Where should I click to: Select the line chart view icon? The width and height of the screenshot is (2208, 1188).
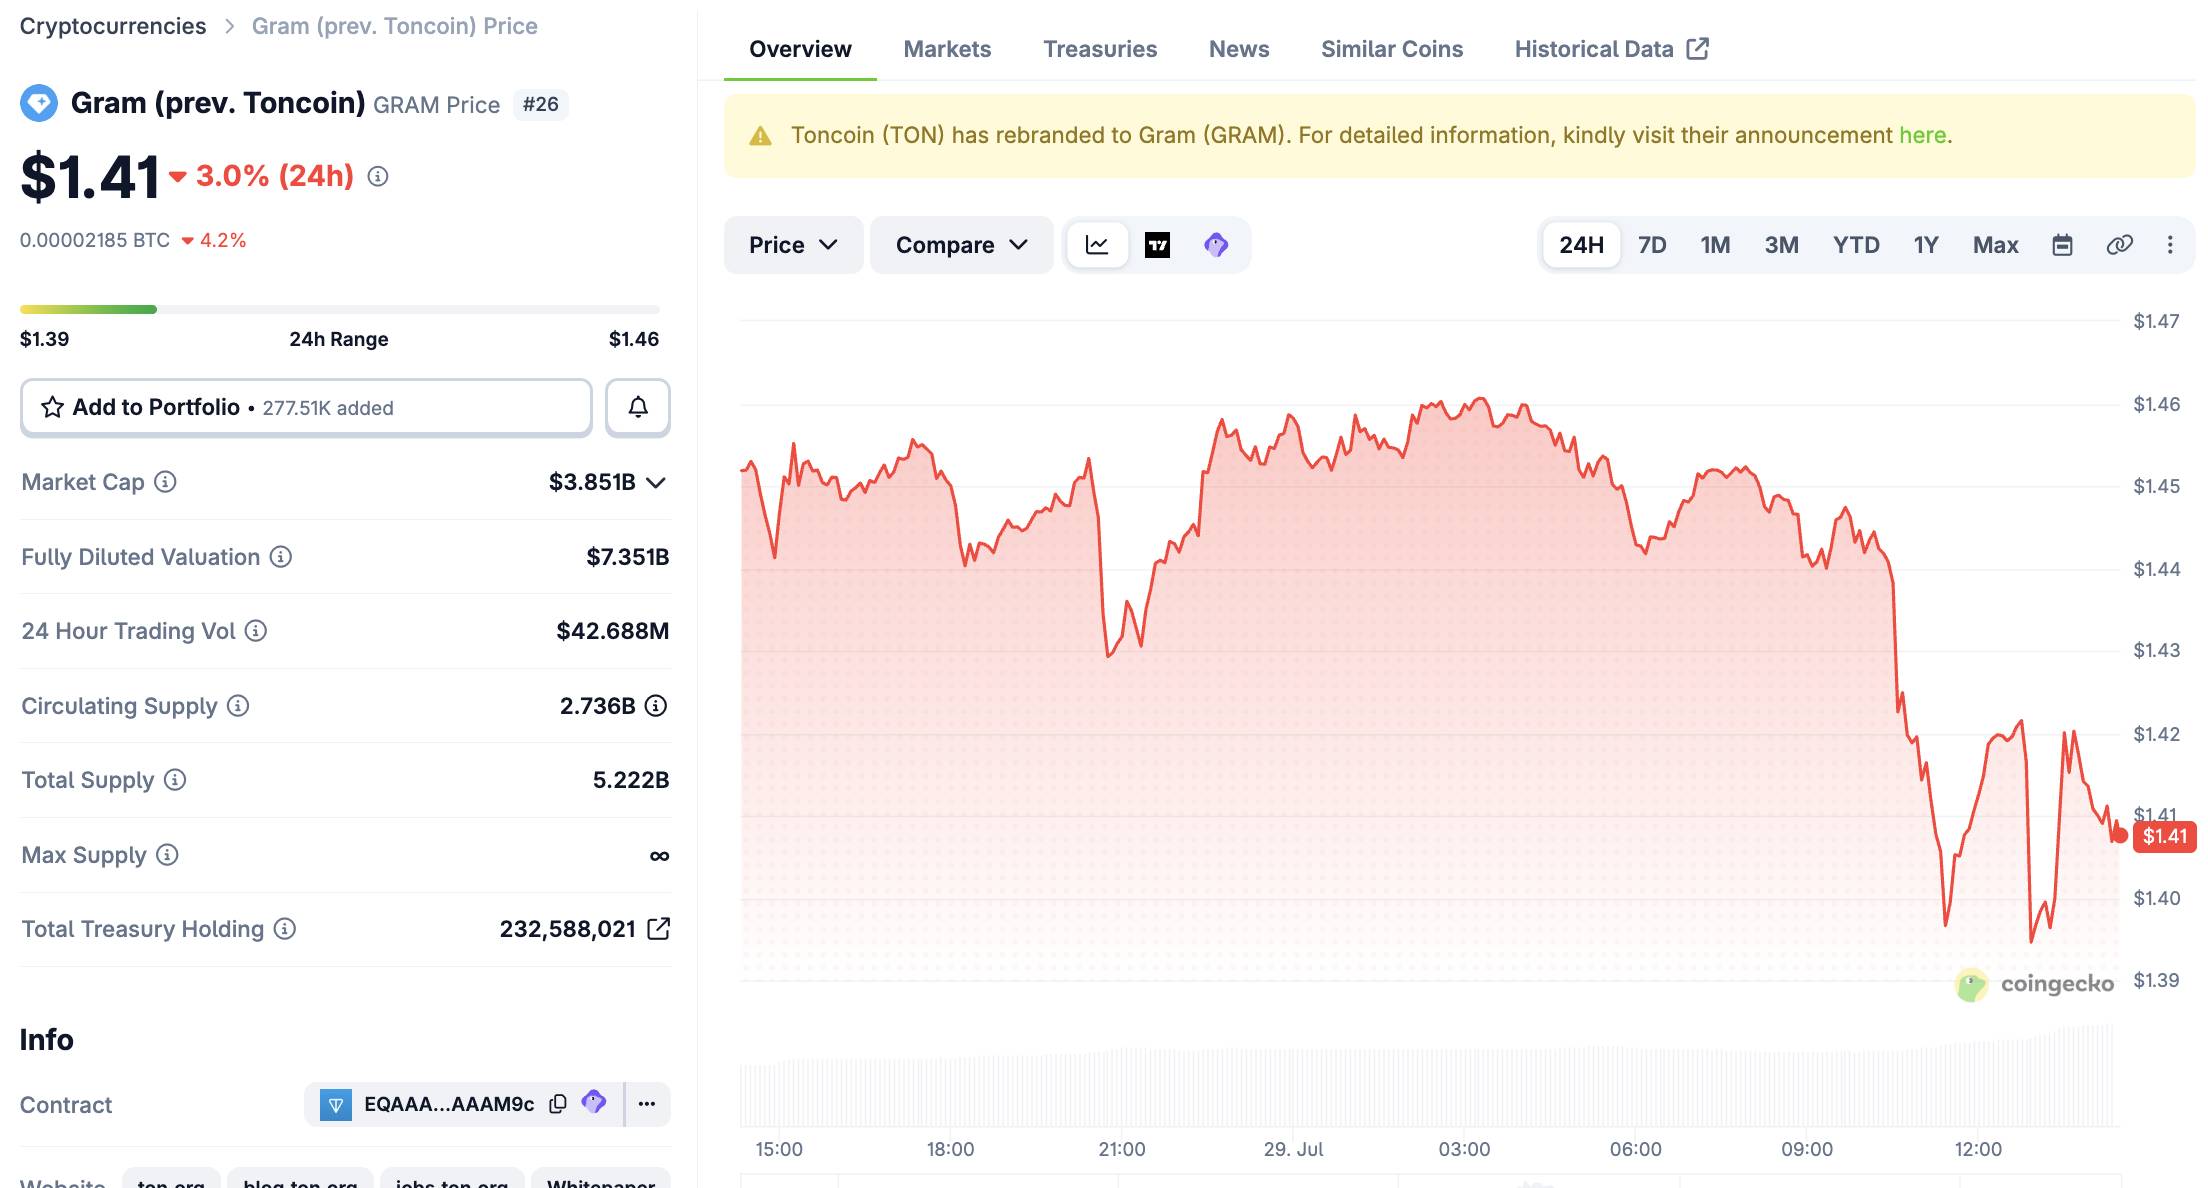(x=1097, y=245)
